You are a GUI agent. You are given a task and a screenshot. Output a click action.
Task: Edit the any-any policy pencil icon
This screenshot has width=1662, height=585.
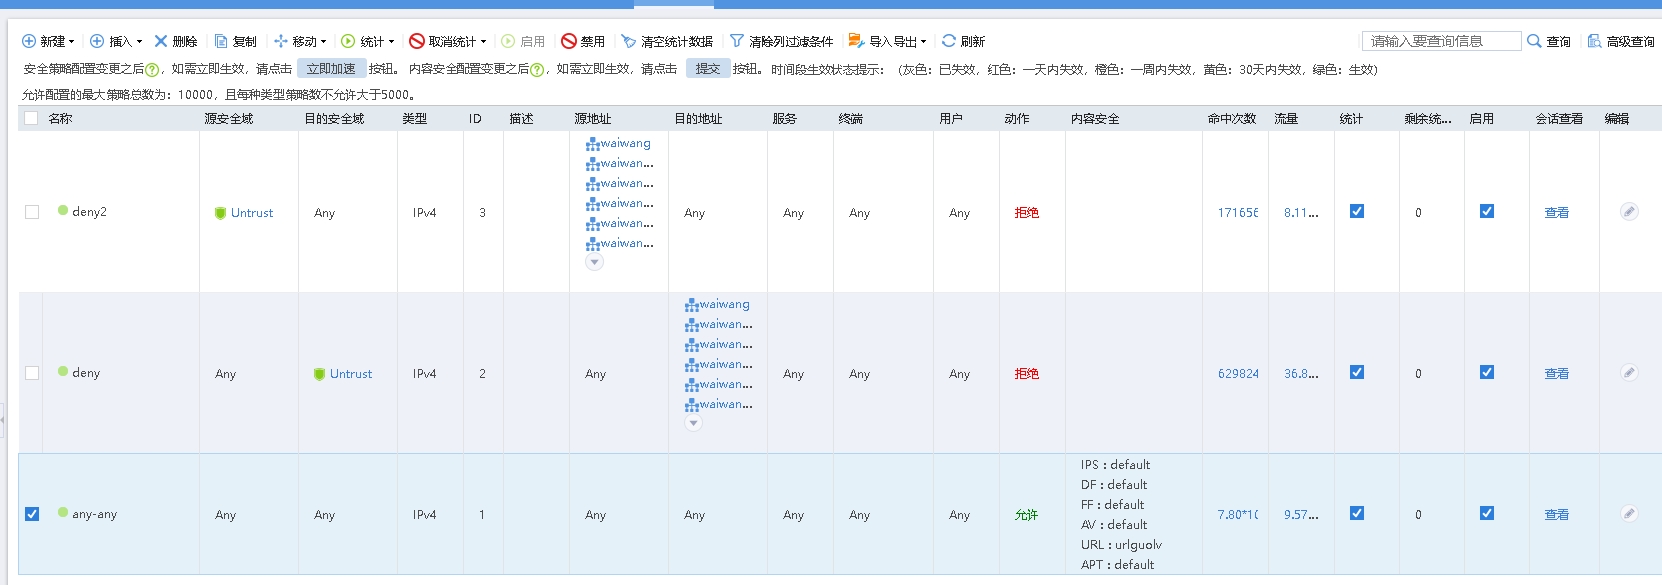(1629, 513)
